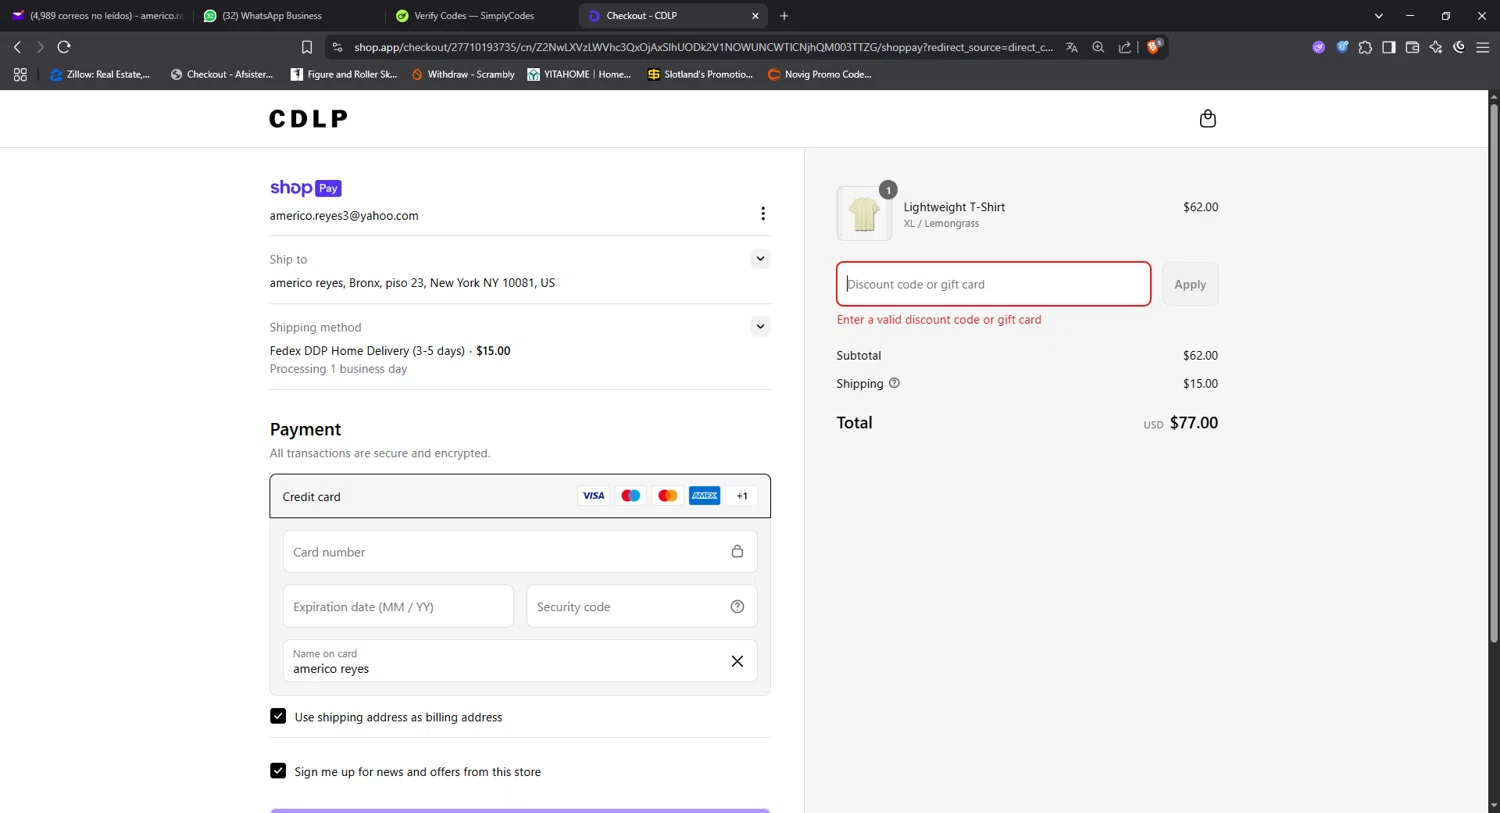Expand the Ship to address section
The height and width of the screenshot is (813, 1500).
click(760, 259)
